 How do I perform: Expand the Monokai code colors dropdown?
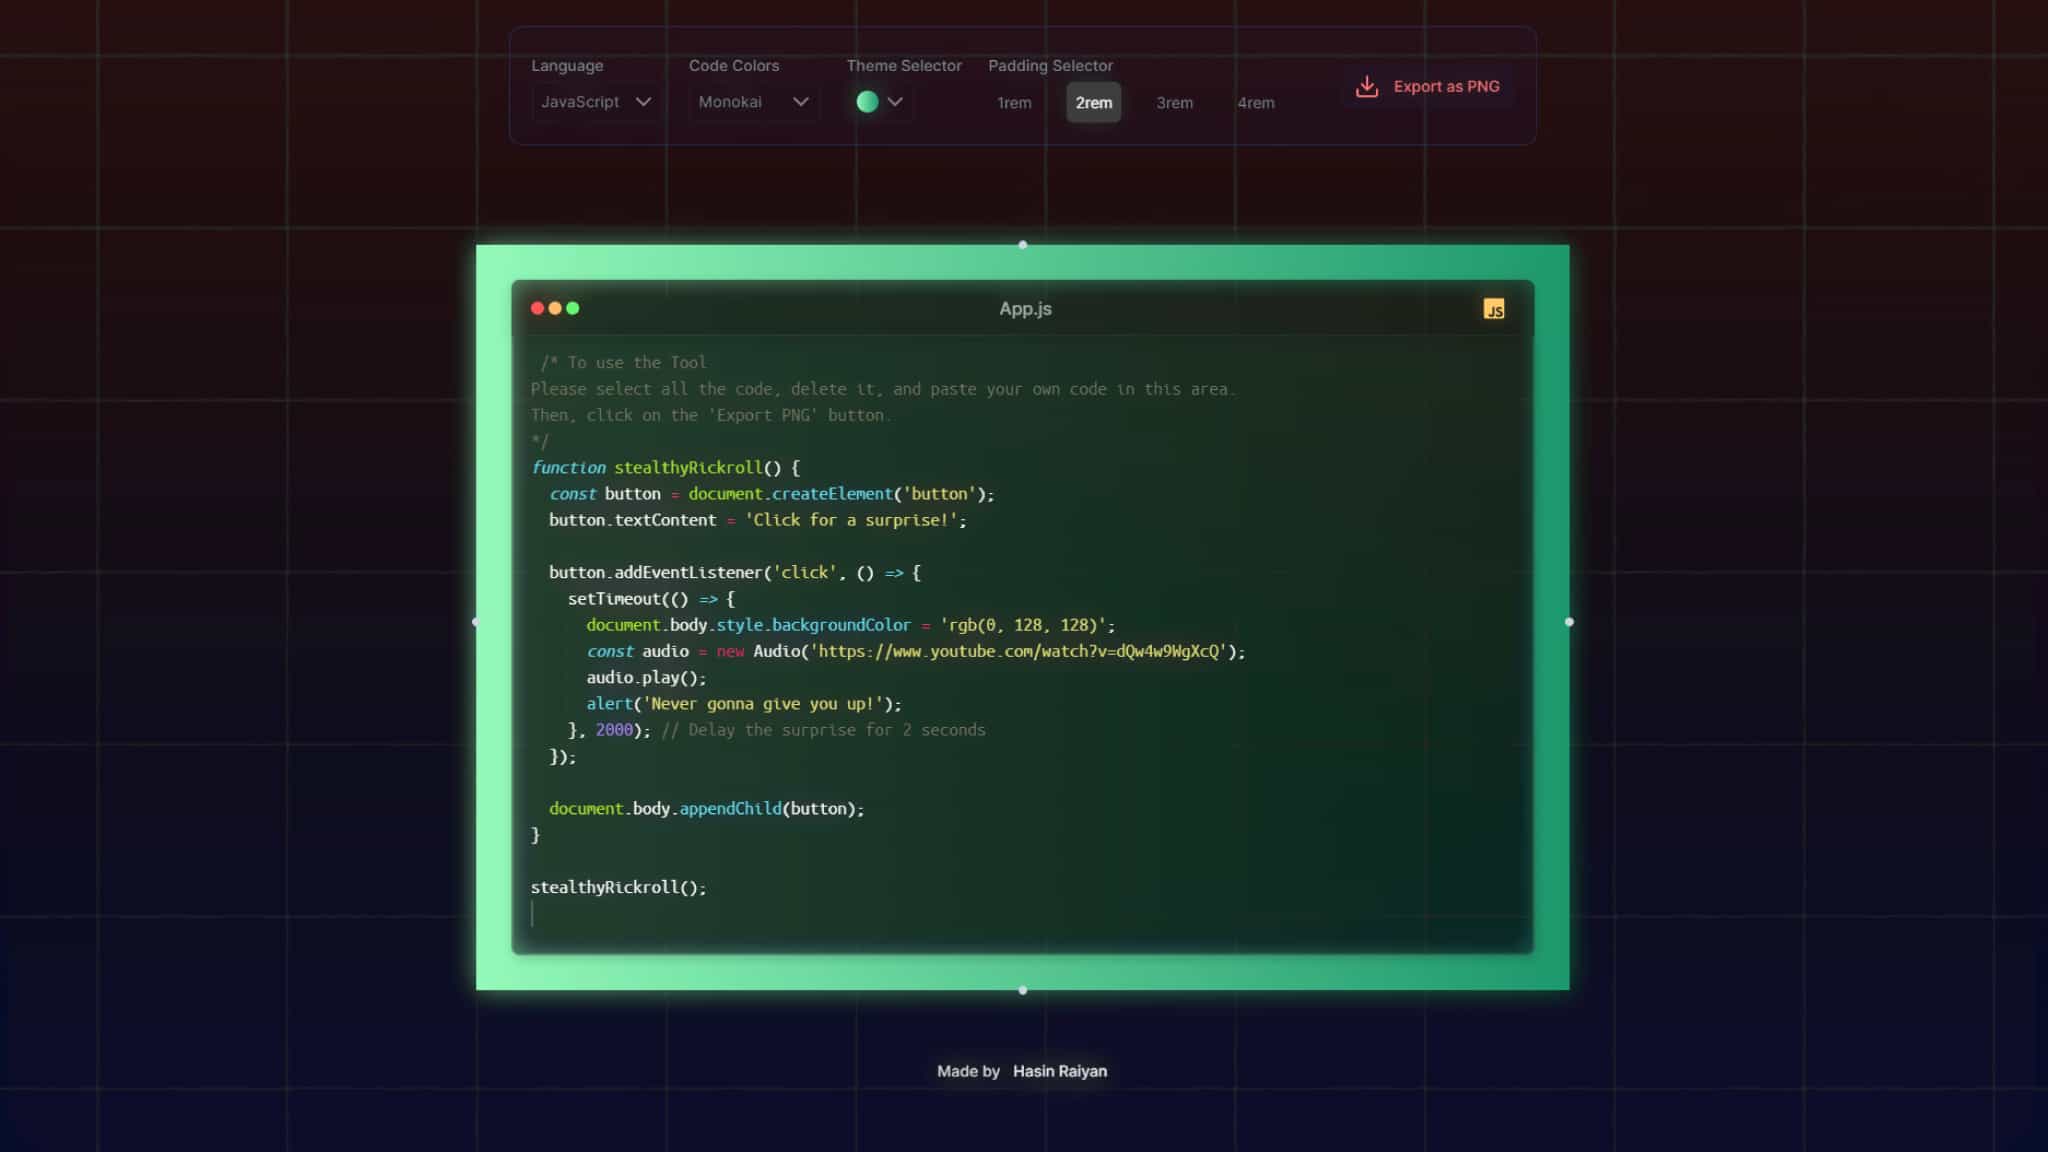point(753,102)
